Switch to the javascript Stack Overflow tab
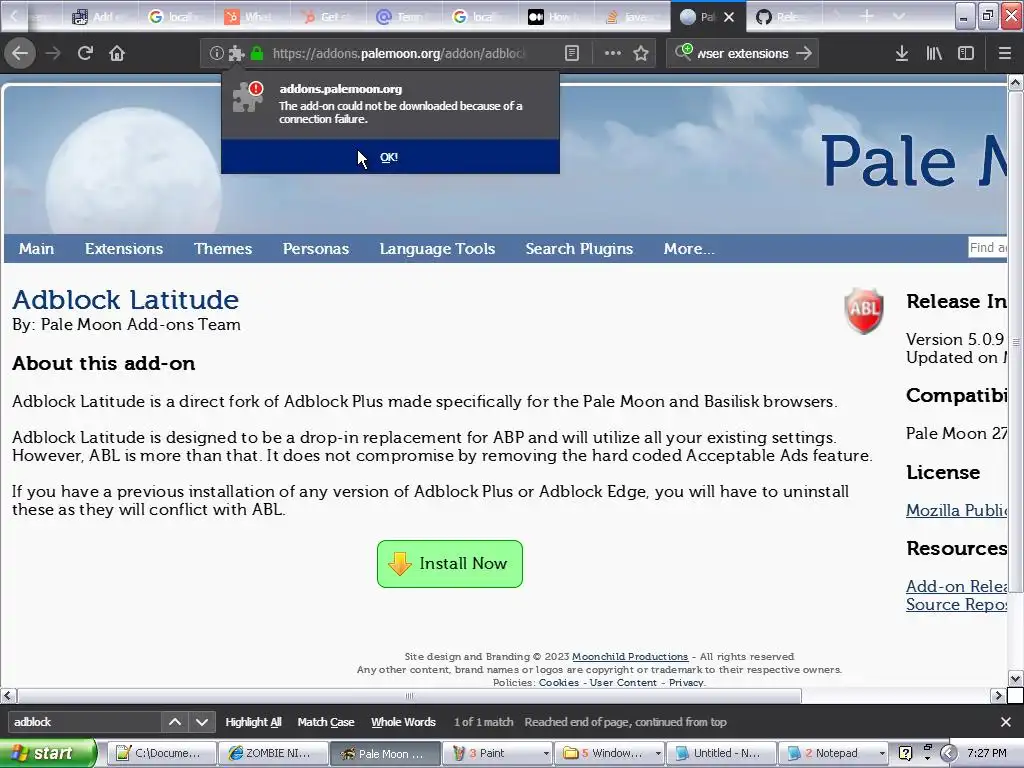1024x768 pixels. pyautogui.click(x=632, y=17)
